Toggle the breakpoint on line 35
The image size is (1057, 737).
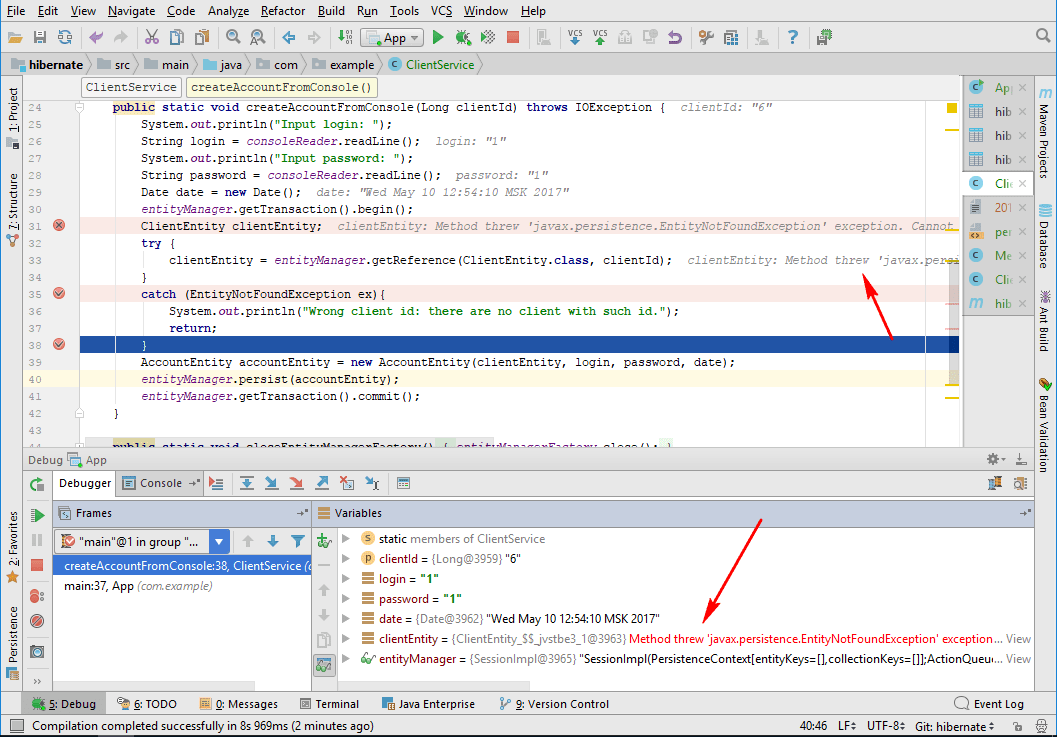click(x=58, y=294)
